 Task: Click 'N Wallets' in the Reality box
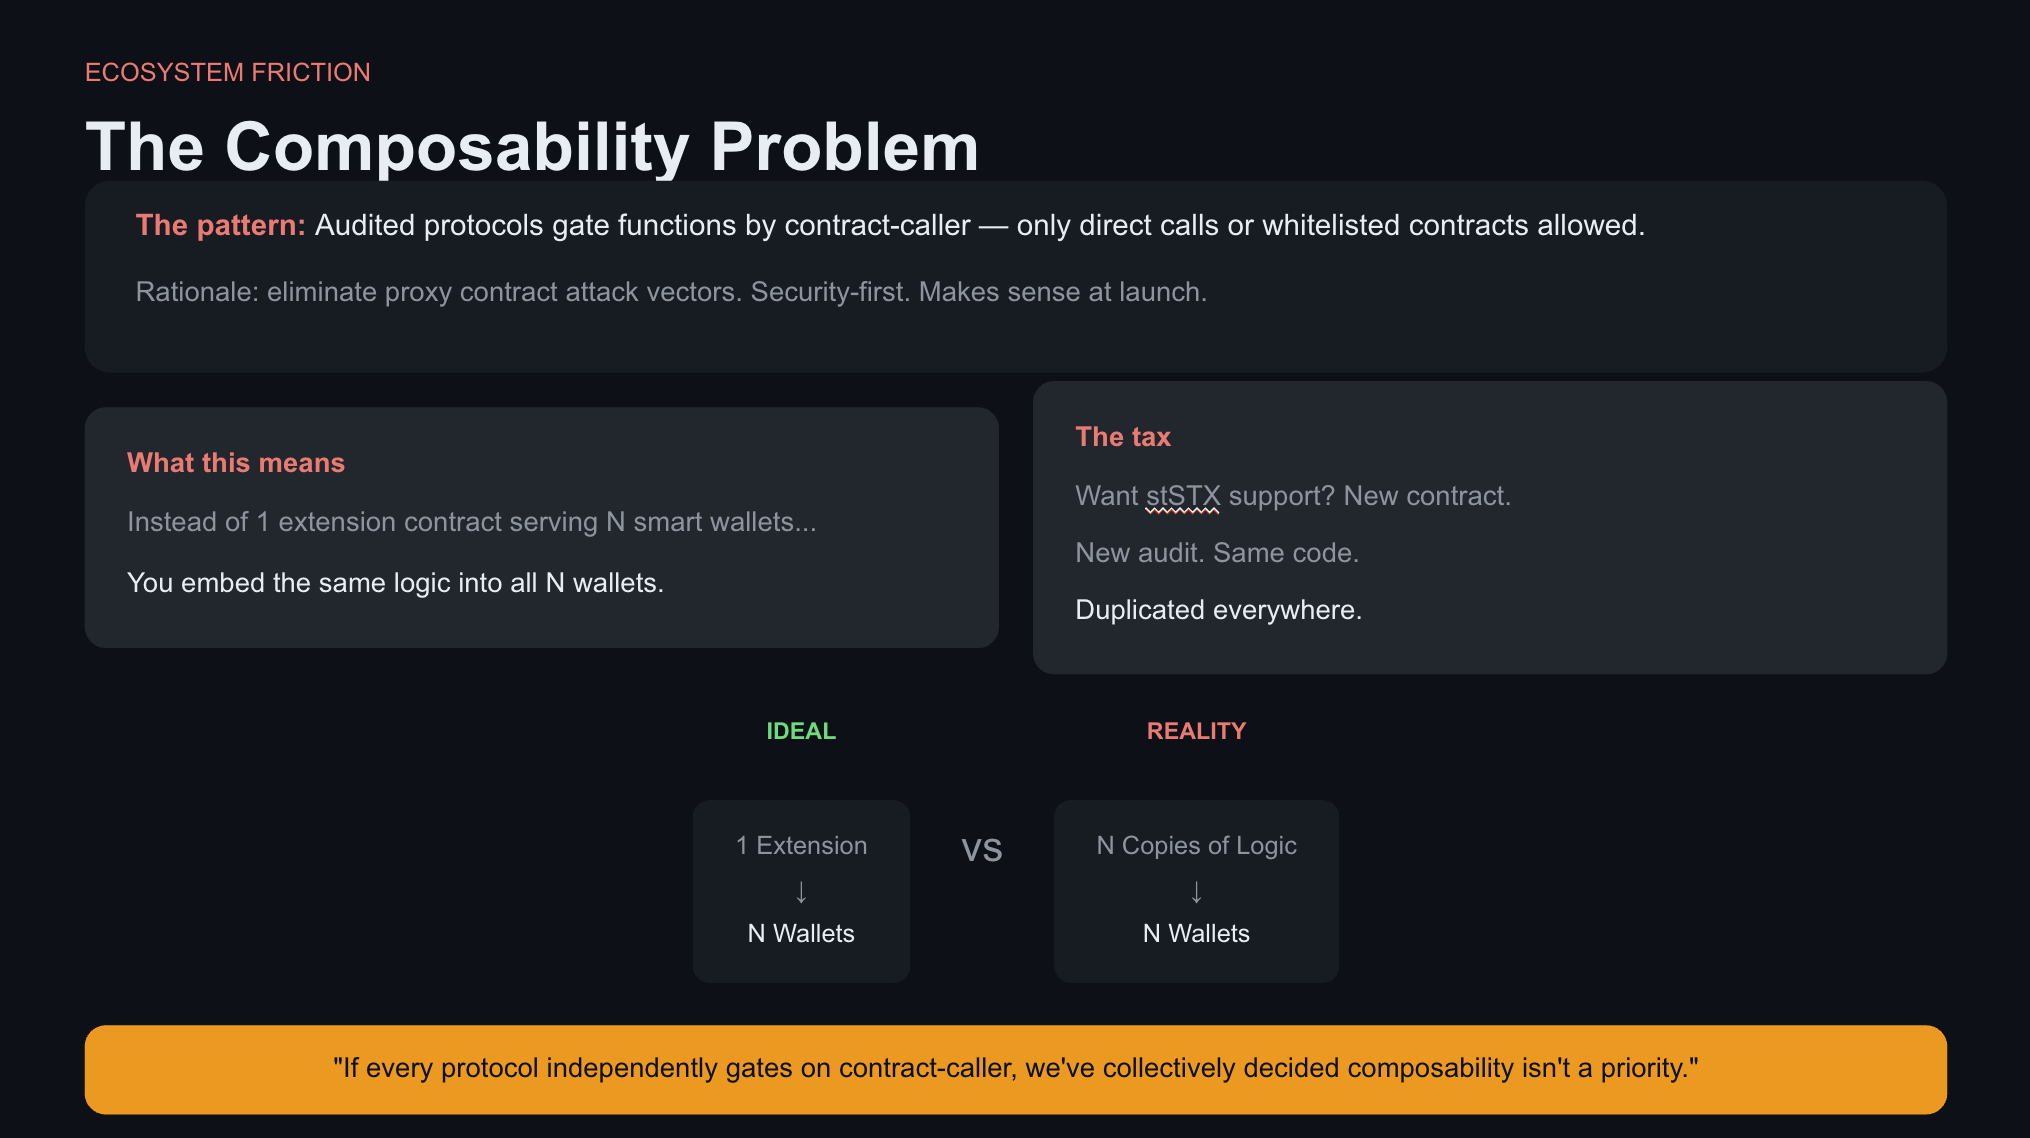point(1196,934)
